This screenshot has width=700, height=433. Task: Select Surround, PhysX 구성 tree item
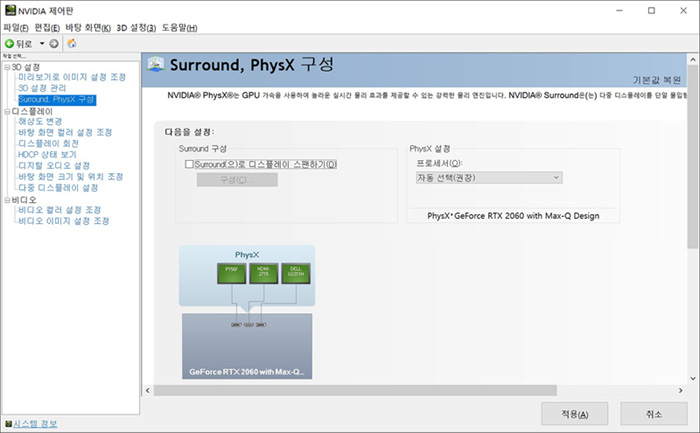(57, 100)
